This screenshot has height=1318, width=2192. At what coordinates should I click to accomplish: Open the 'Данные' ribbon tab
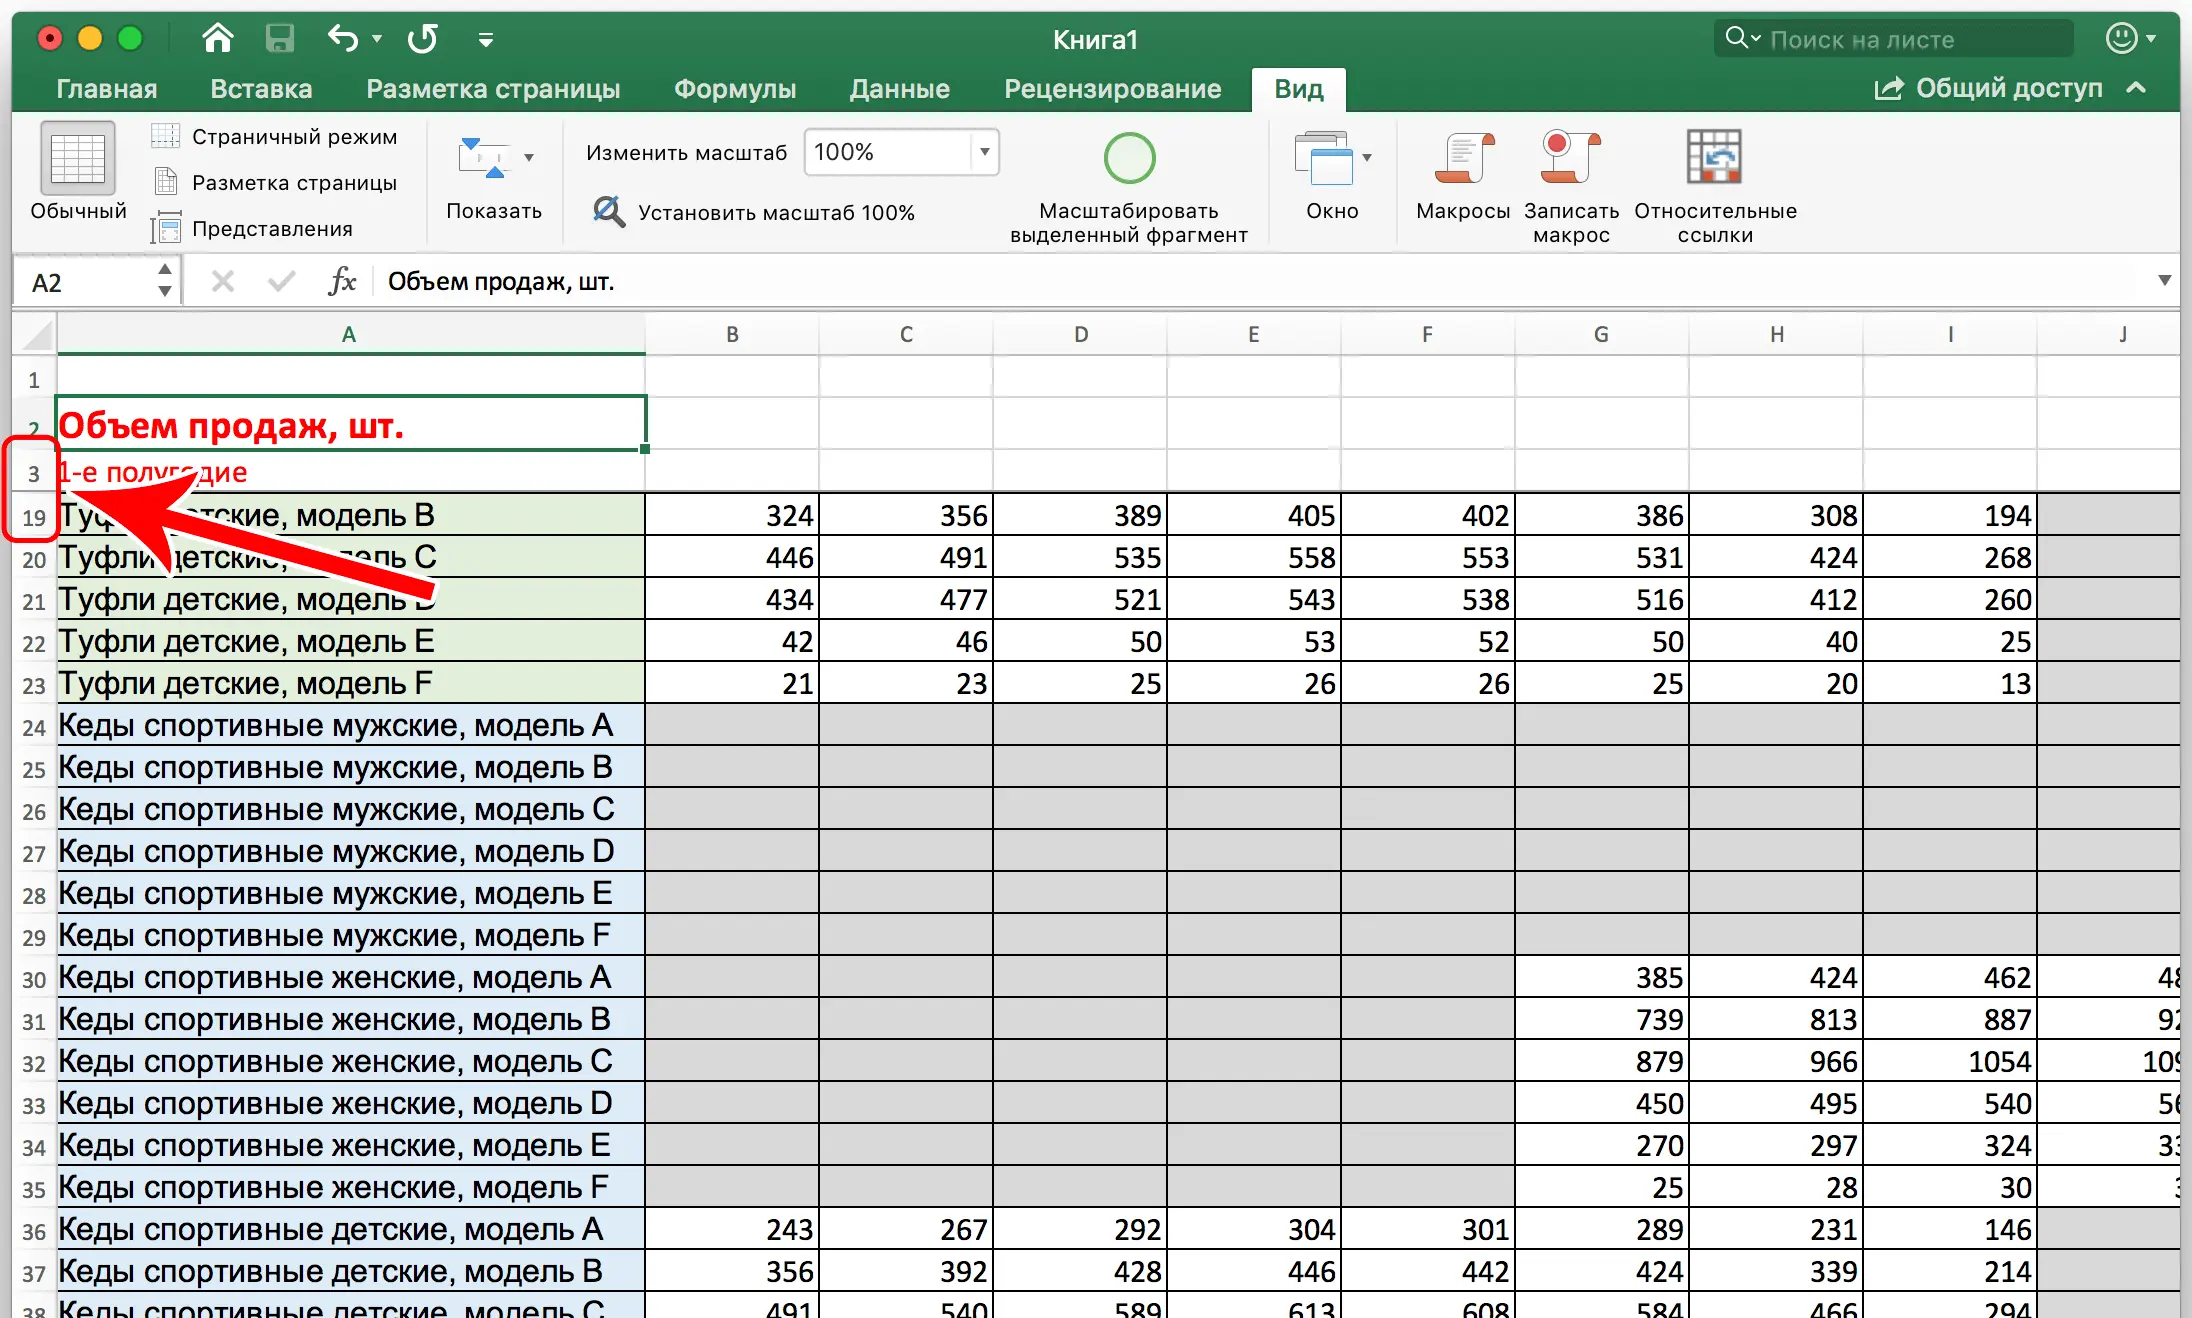pyautogui.click(x=900, y=89)
